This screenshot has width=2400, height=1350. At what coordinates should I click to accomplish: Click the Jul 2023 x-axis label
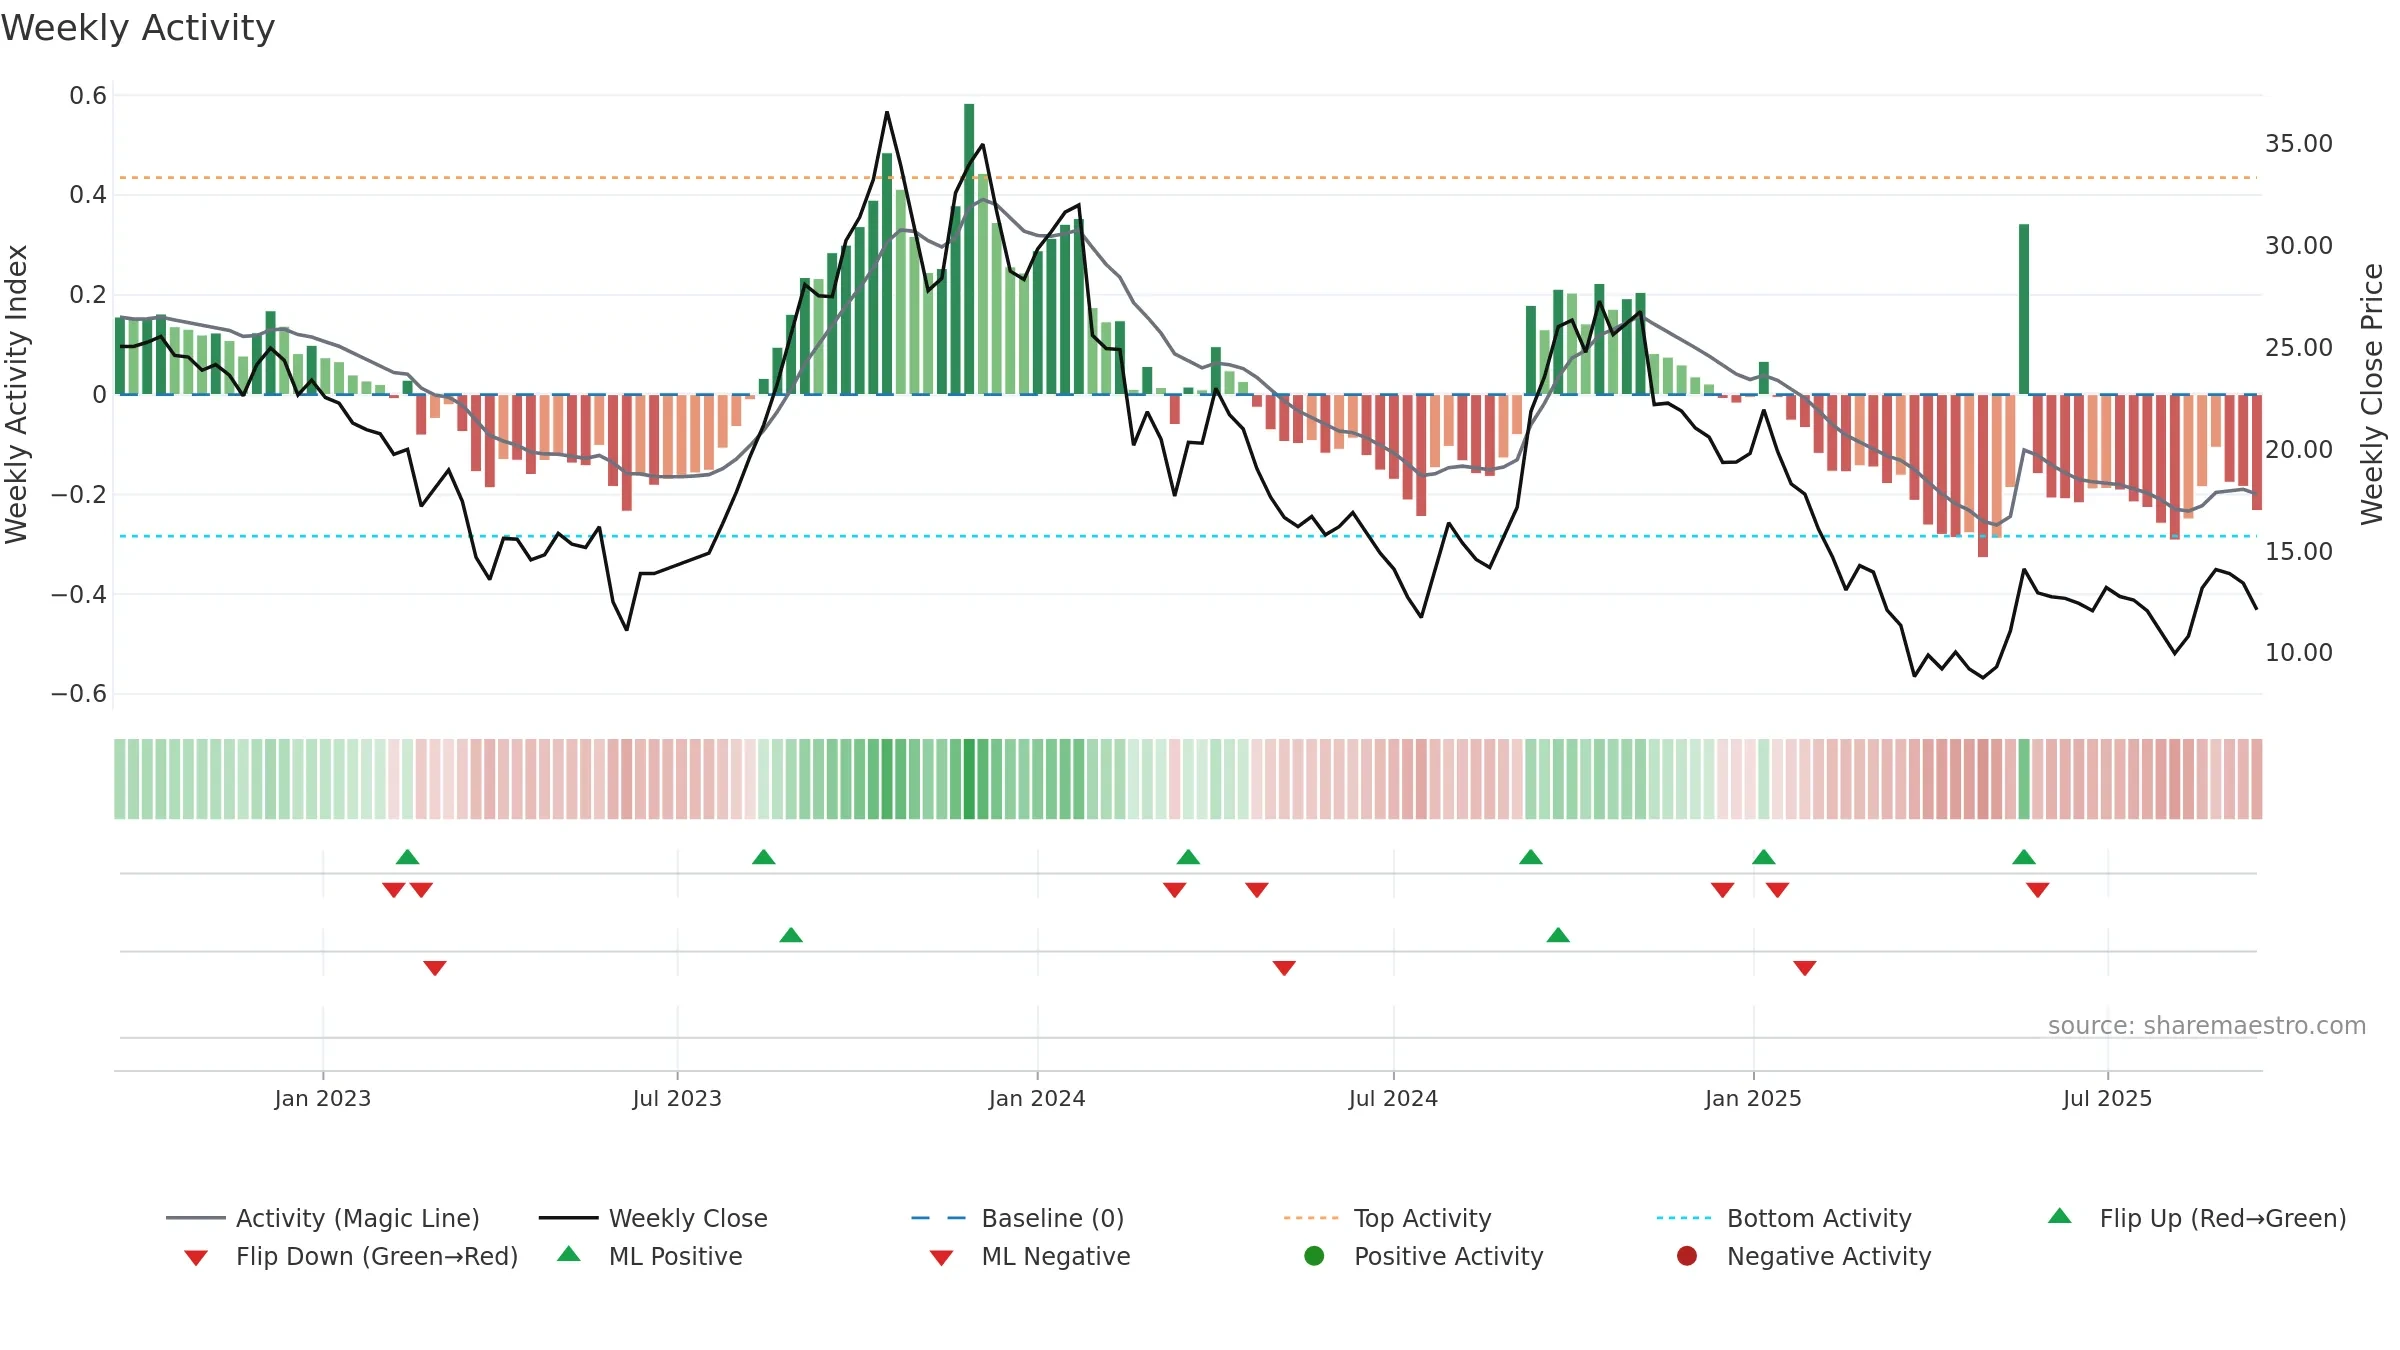point(677,1098)
